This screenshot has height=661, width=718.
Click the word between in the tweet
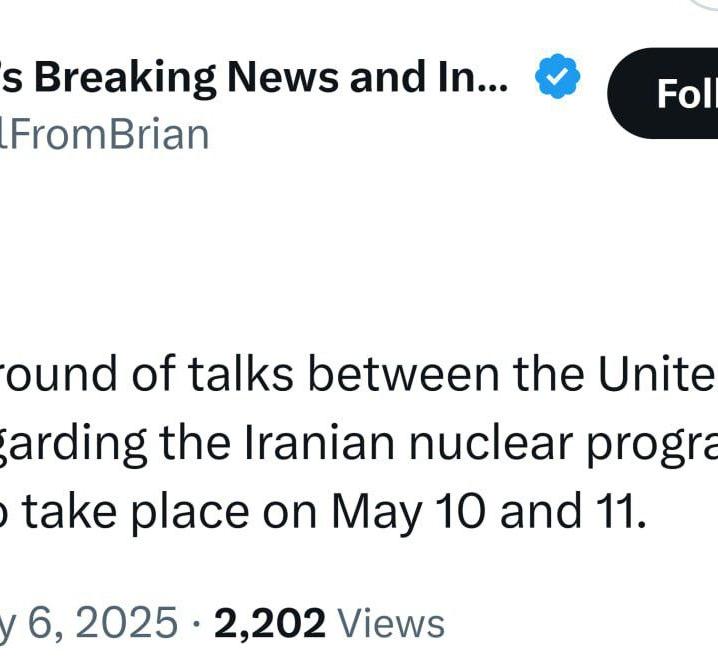(403, 373)
